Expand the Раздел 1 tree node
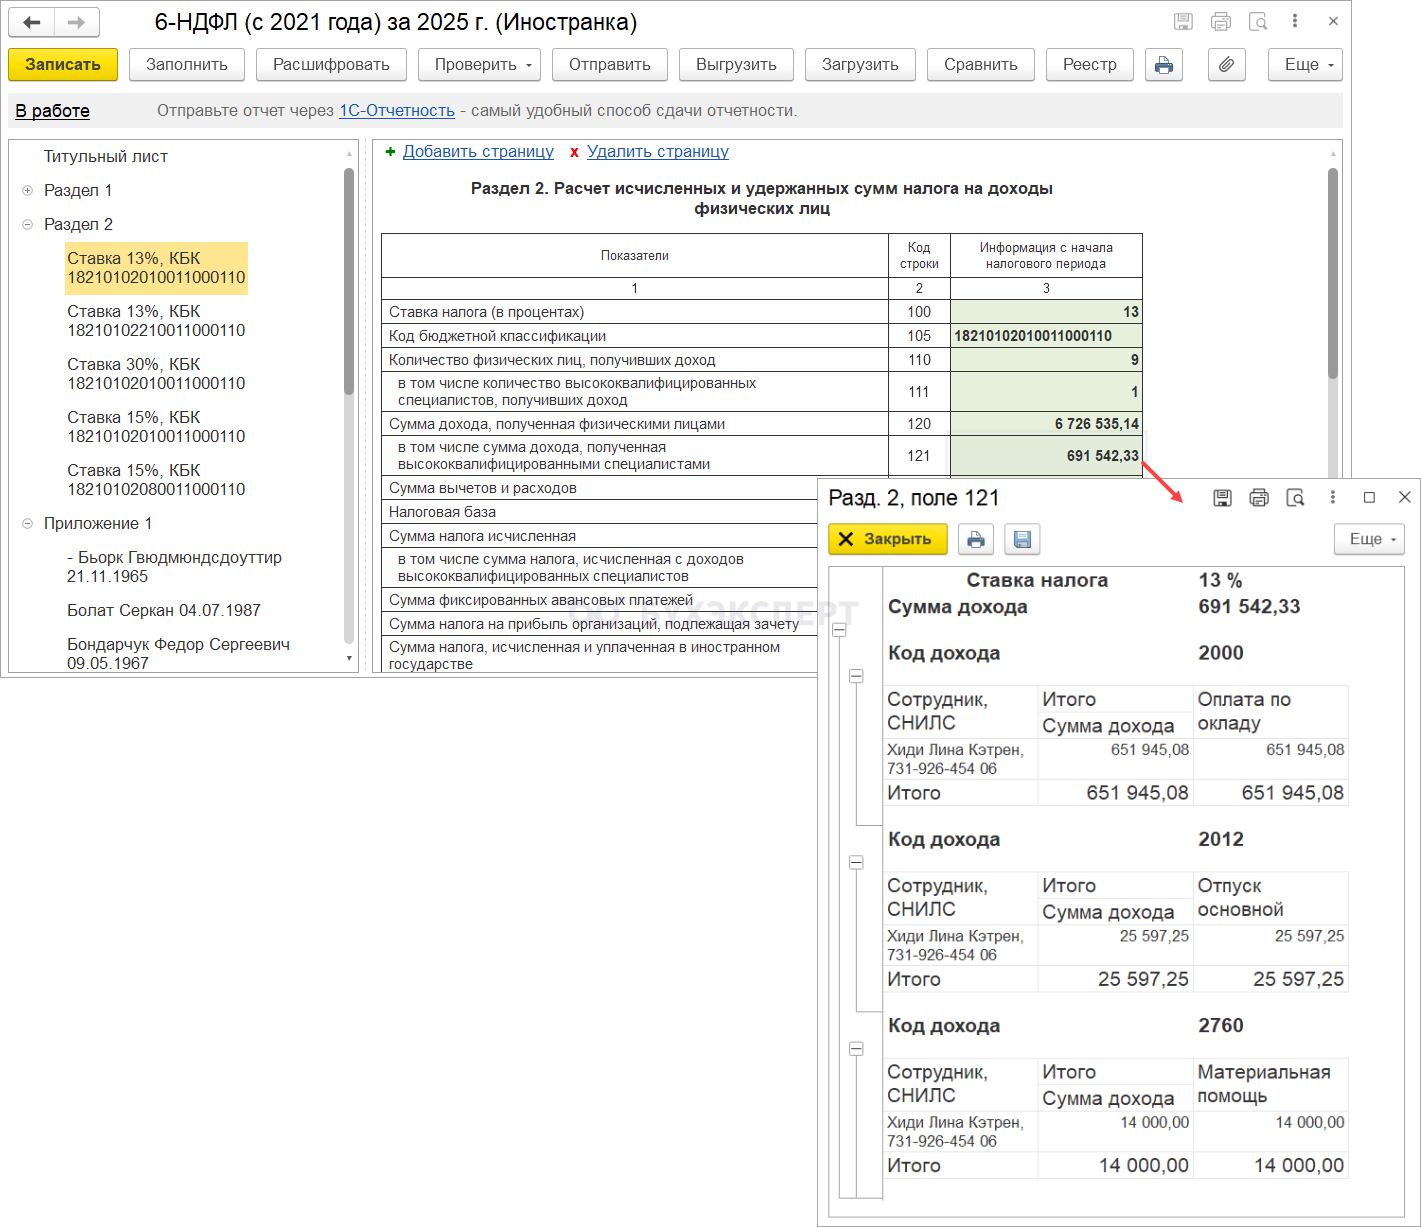1421x1227 pixels. 28,191
